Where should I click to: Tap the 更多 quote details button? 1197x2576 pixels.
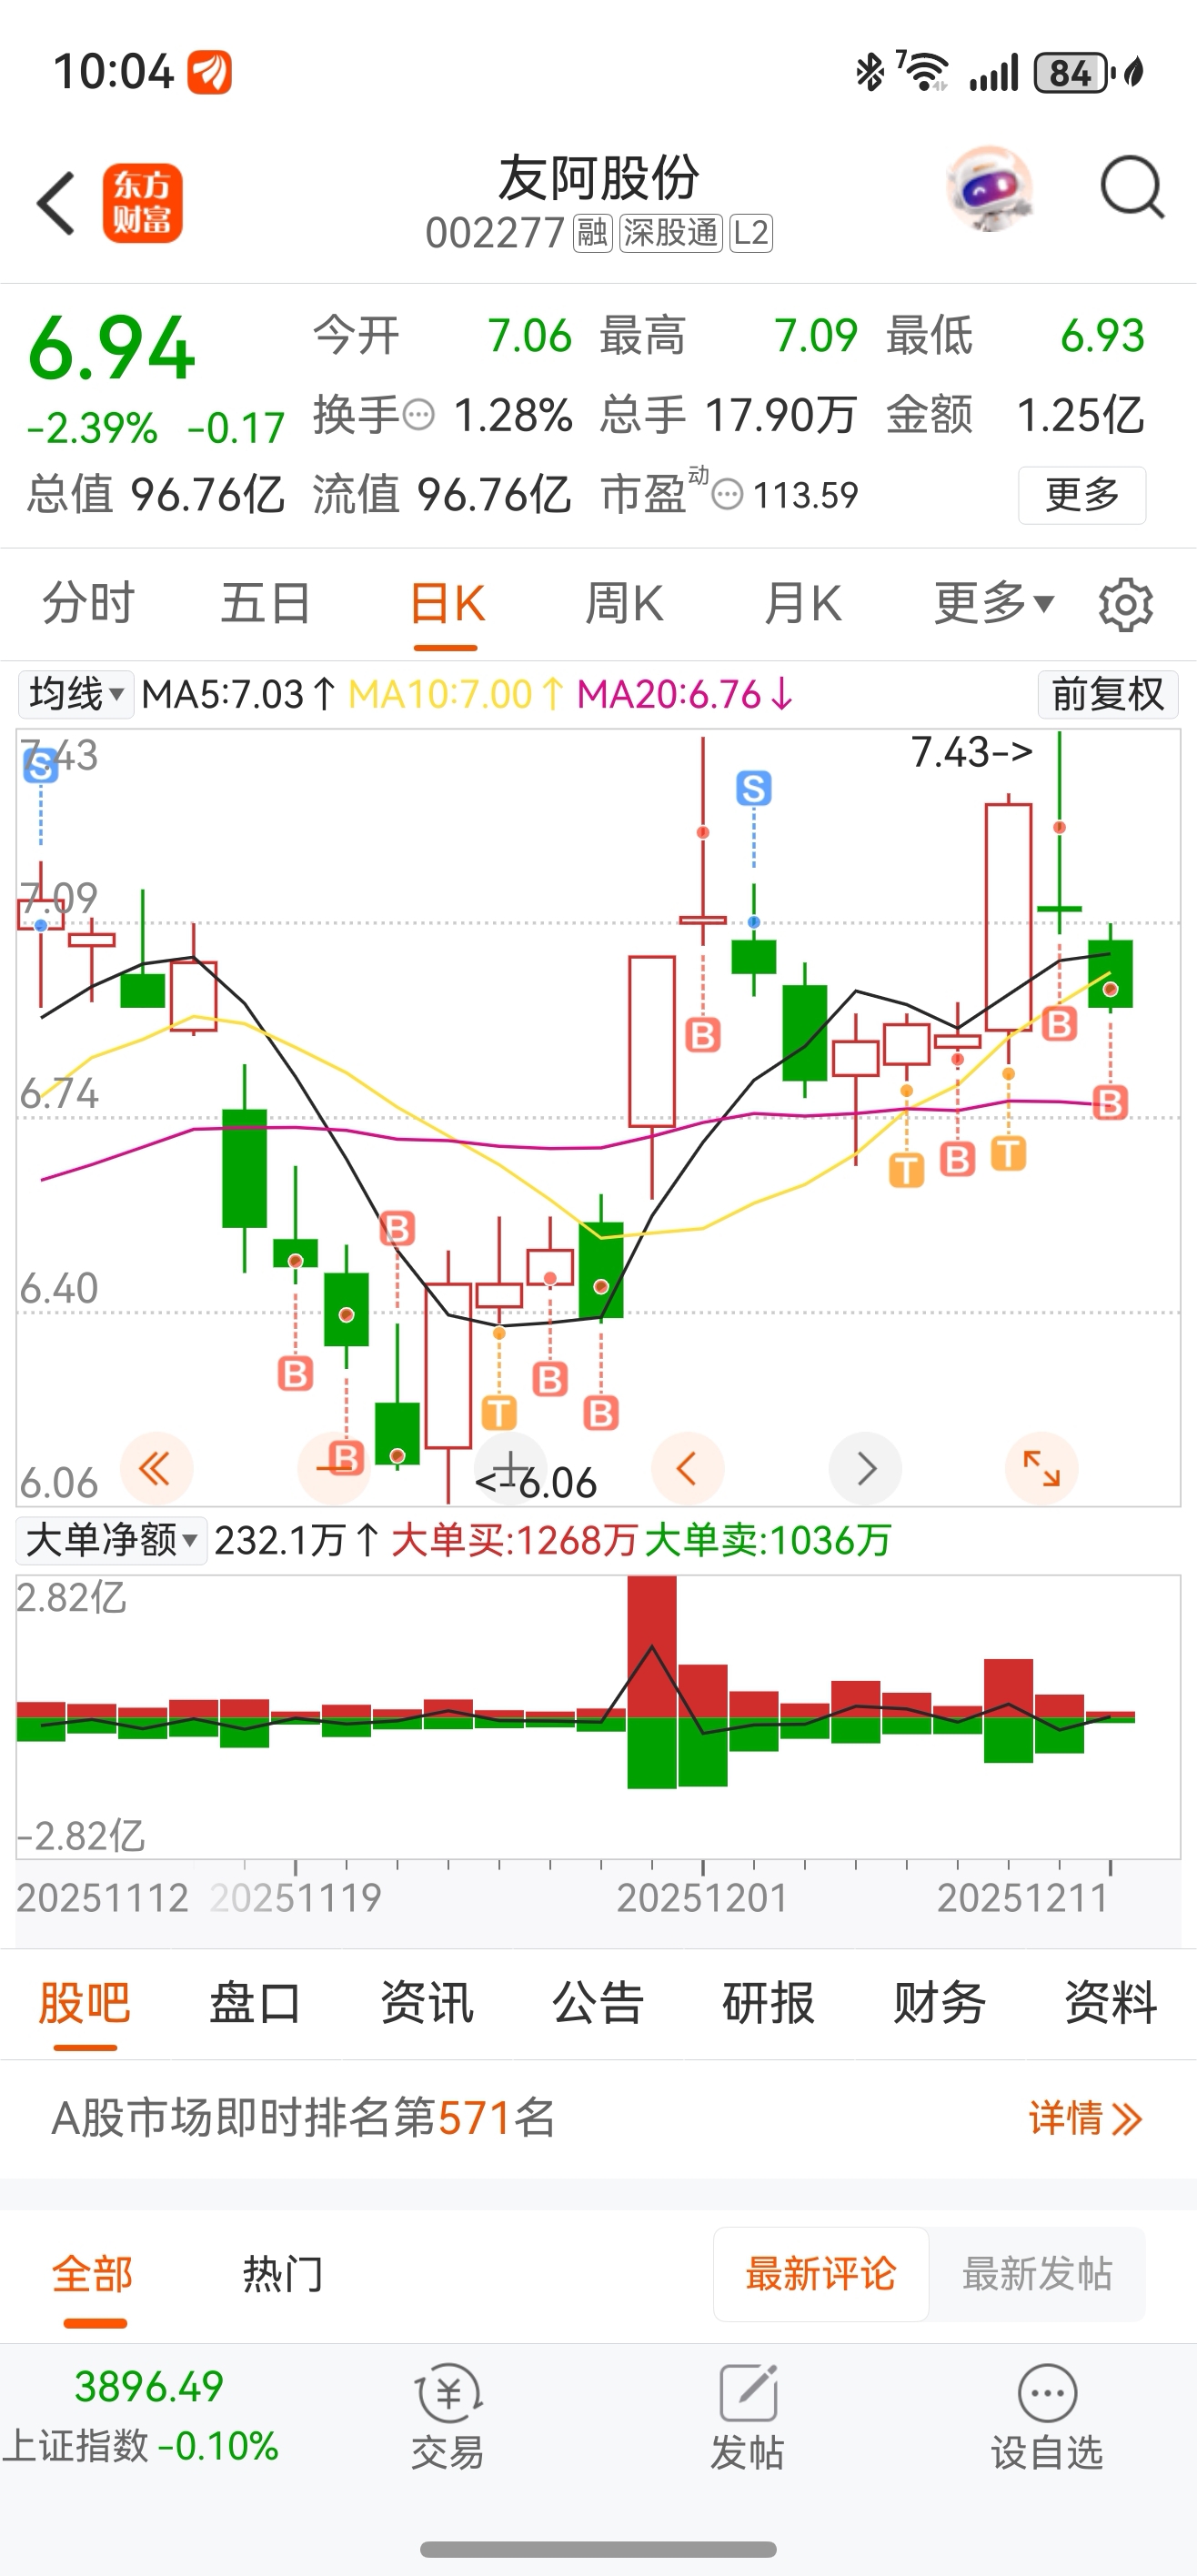tap(1082, 495)
